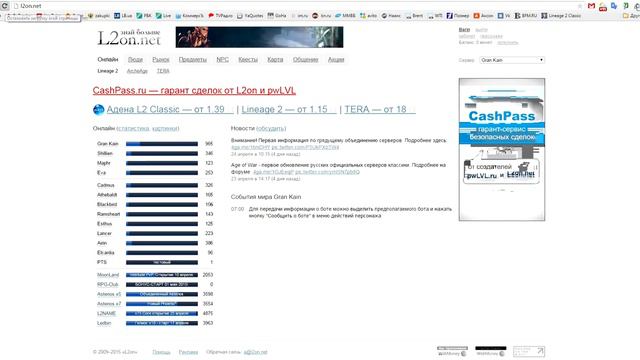This screenshot has width=640, height=360.
Task: Click the blue globe icon beside Адена L2 Classic
Action: [98, 109]
